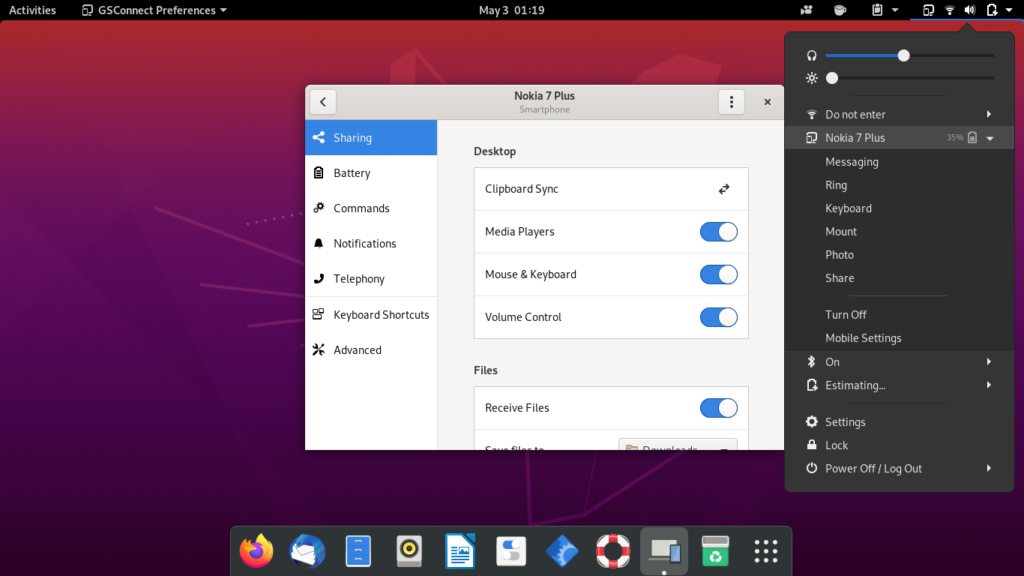Switch to Keyboard Shortcuts sidebar section

coord(371,315)
